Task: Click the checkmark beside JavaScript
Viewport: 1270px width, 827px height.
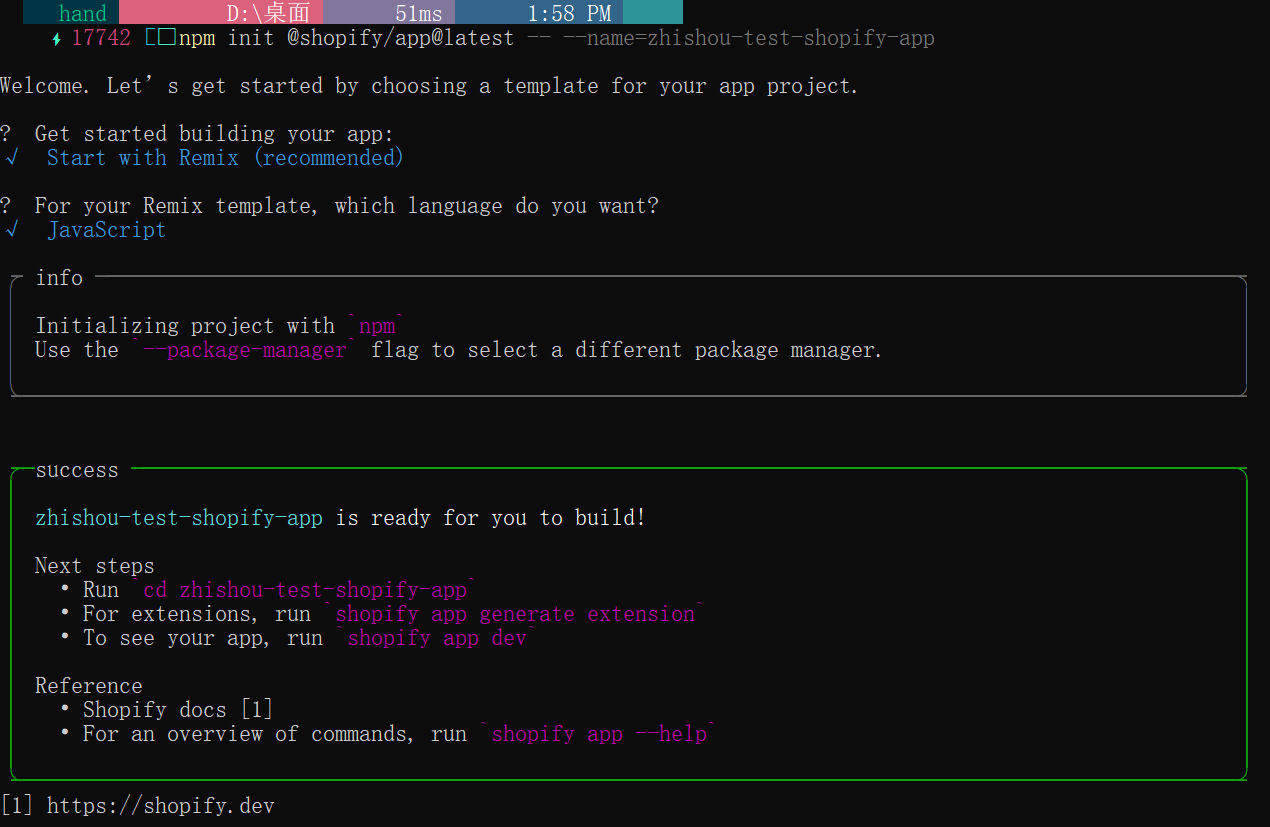Action: [12, 230]
